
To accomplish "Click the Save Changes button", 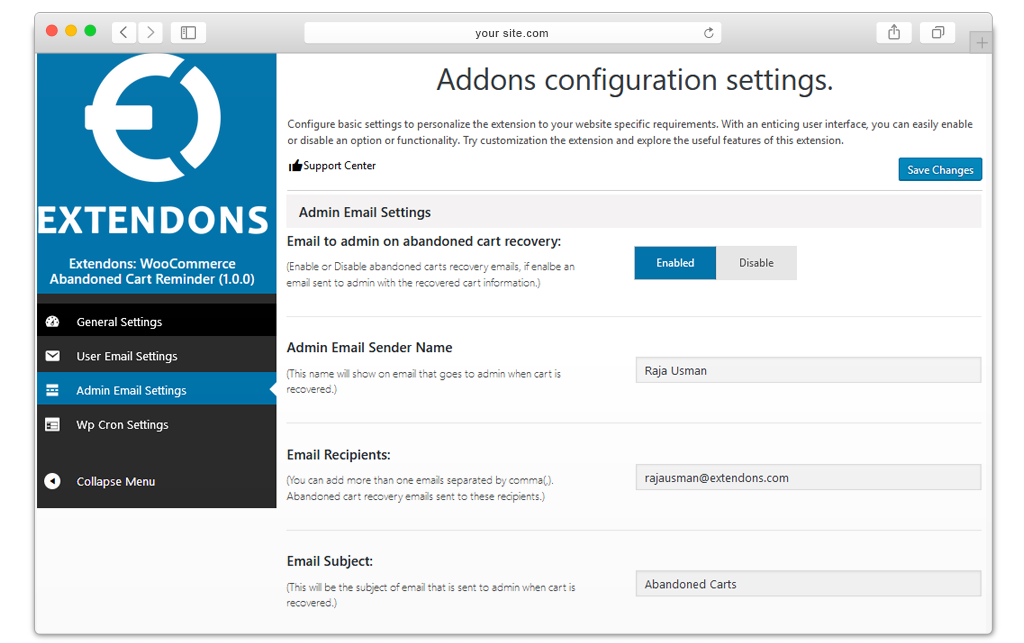I will pos(940,170).
